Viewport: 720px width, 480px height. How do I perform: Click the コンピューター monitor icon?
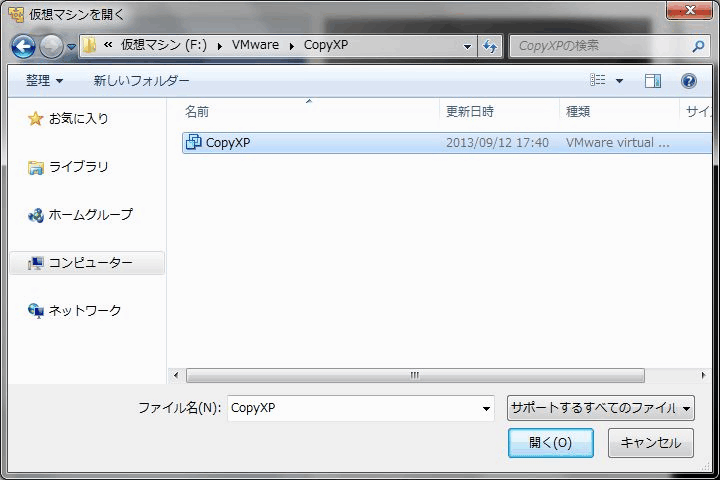(x=35, y=263)
